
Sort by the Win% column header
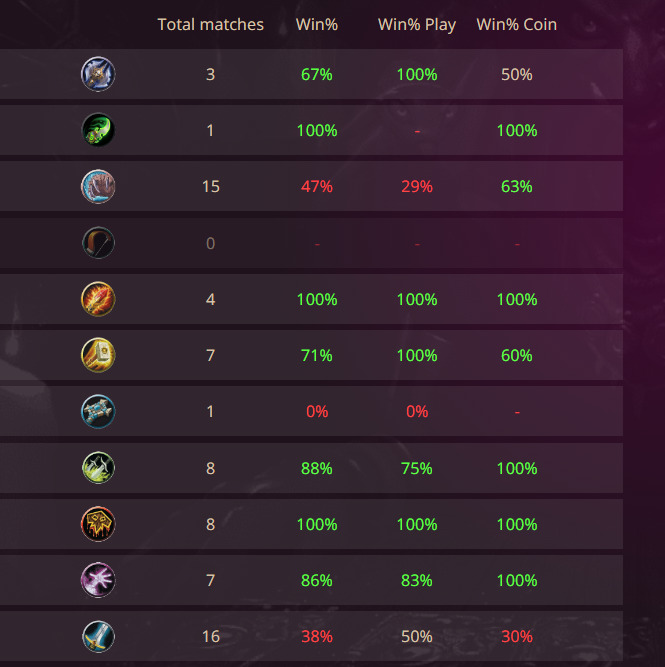tap(317, 24)
